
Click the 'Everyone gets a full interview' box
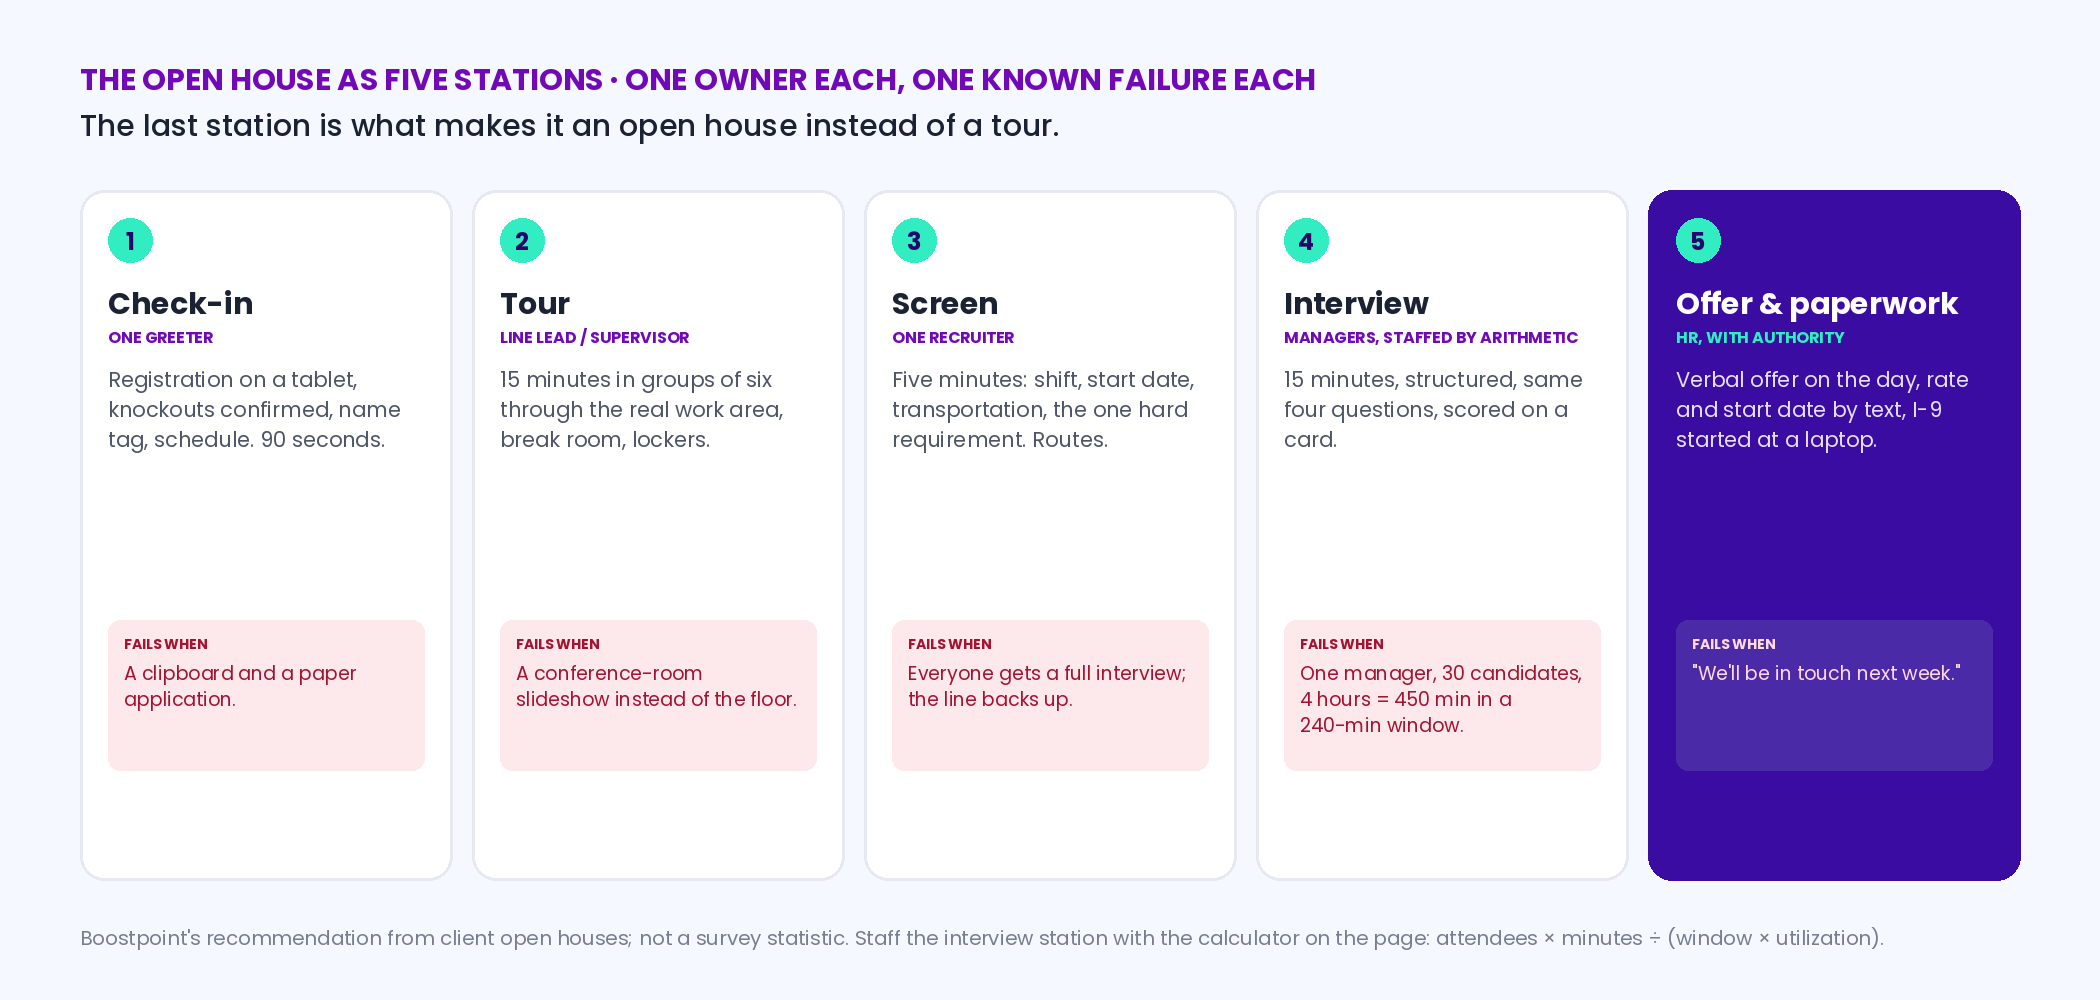(1050, 695)
